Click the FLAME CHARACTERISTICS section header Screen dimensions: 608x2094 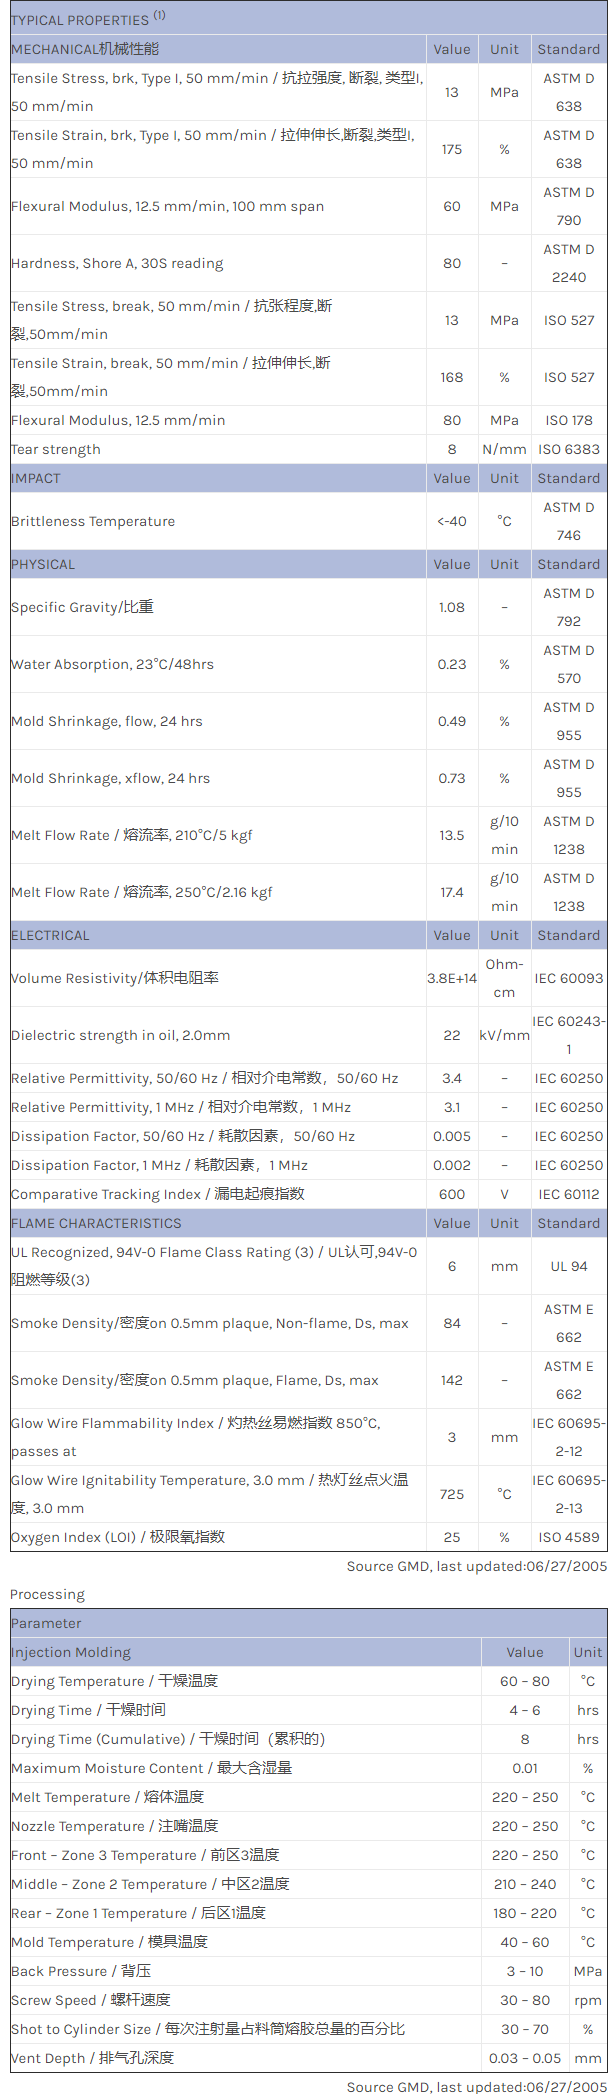(x=96, y=1223)
